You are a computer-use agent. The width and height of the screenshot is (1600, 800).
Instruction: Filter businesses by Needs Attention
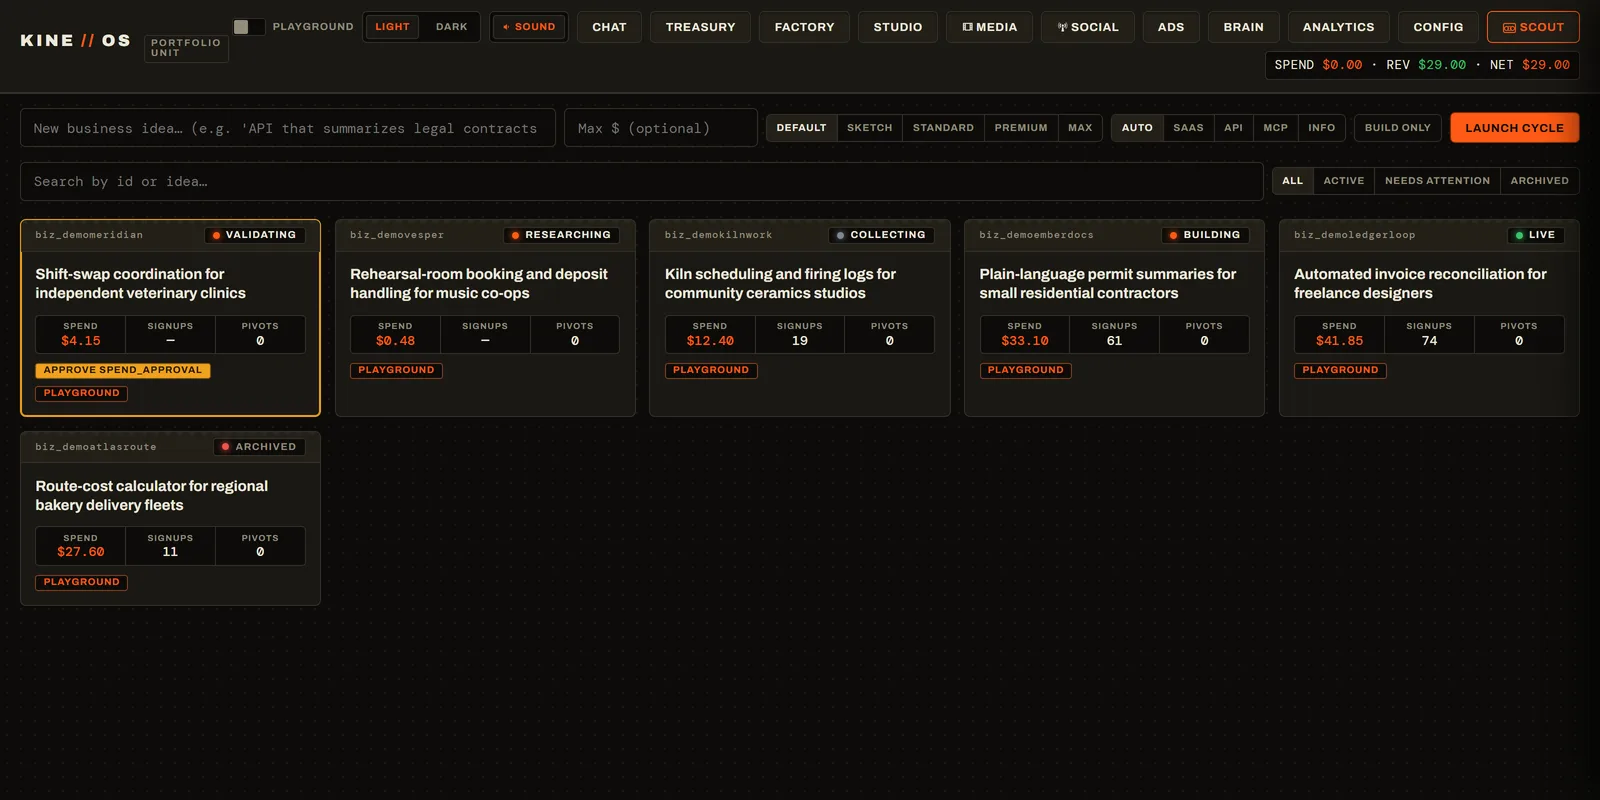click(x=1437, y=181)
